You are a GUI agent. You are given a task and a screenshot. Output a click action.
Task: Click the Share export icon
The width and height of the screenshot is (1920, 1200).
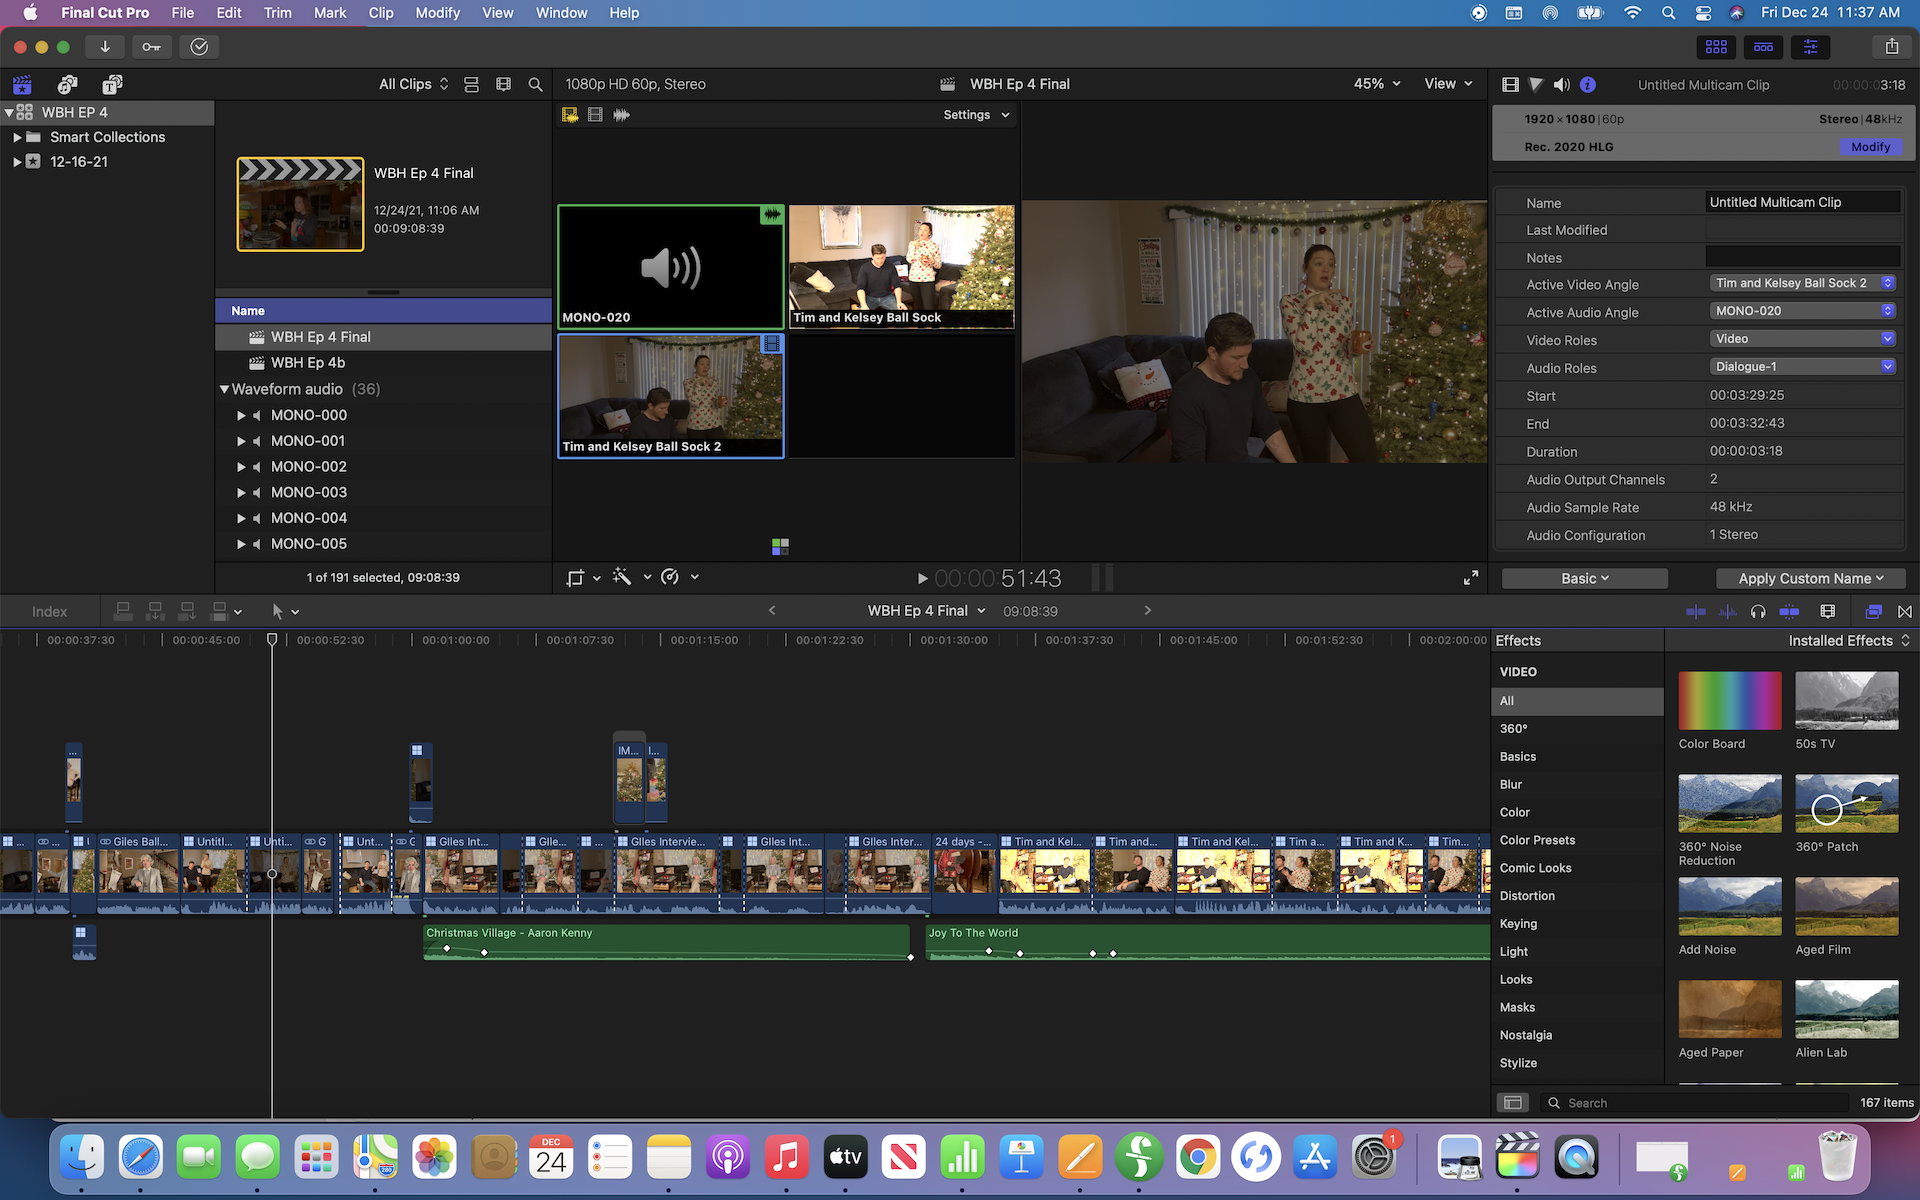1891,47
